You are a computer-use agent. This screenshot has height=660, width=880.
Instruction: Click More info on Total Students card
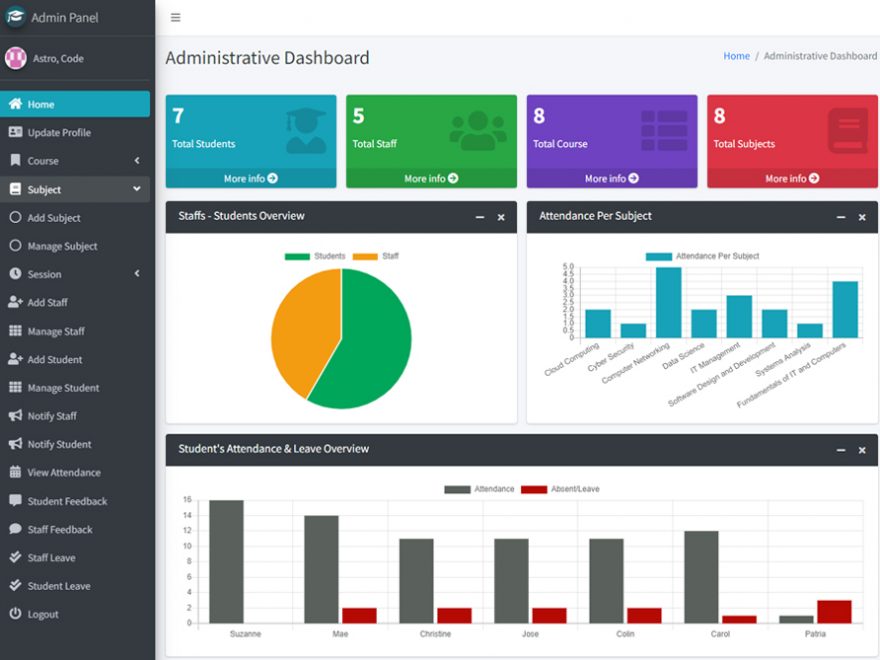(x=251, y=179)
